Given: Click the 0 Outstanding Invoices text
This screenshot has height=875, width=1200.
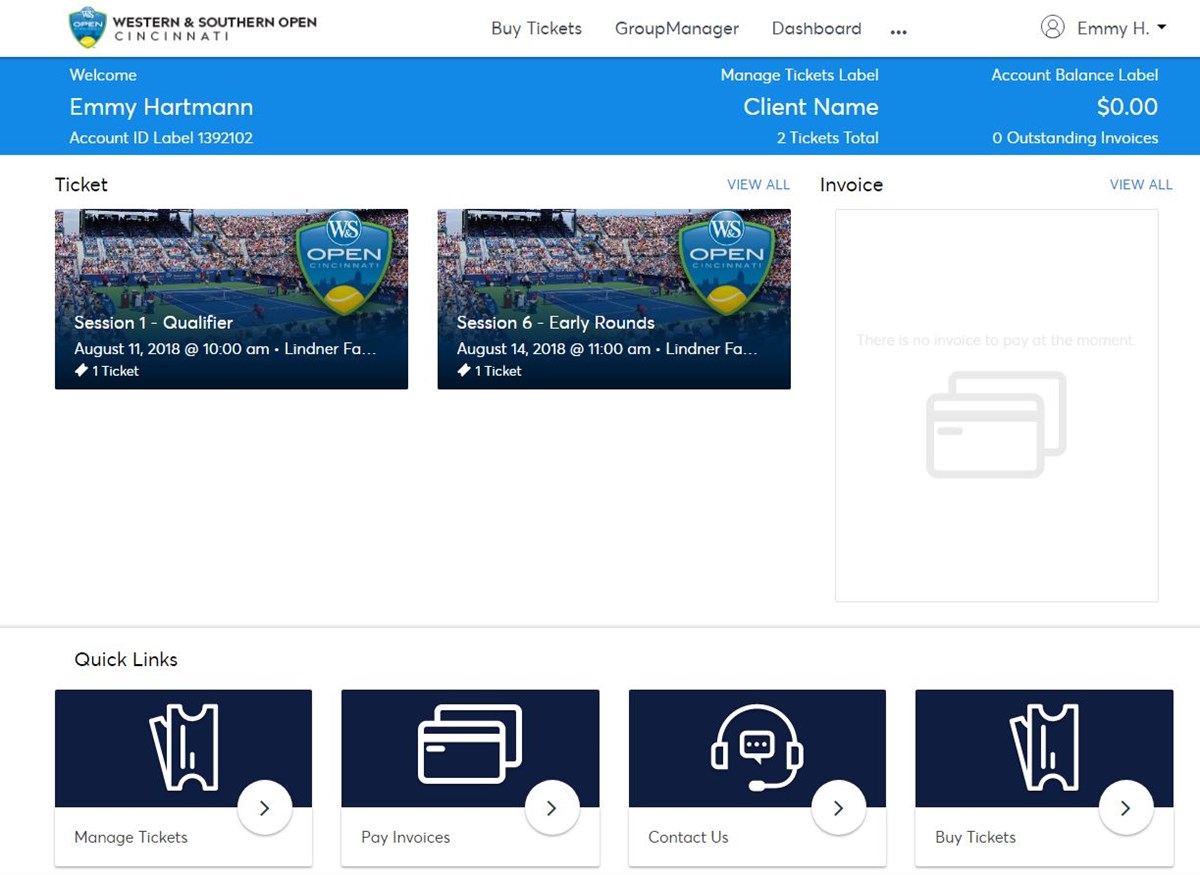Looking at the screenshot, I should [1075, 138].
